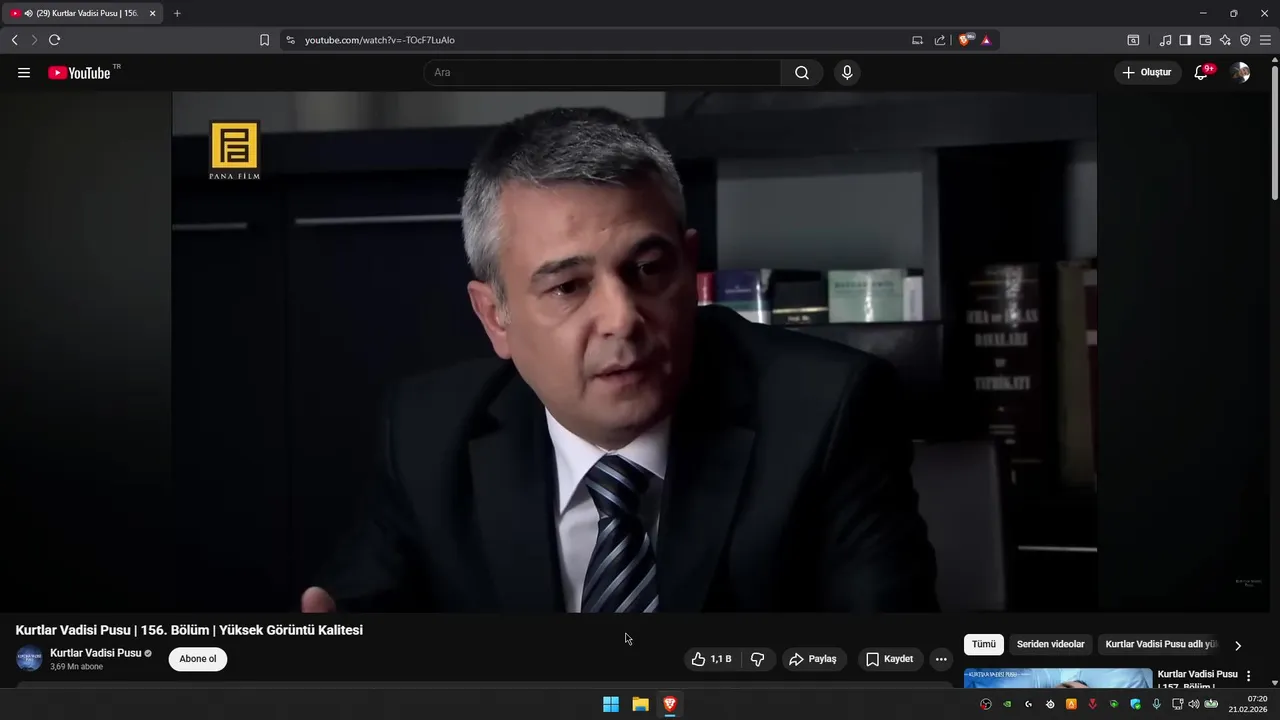Open the Windows Start menu
The width and height of the screenshot is (1280, 720).
pos(611,704)
